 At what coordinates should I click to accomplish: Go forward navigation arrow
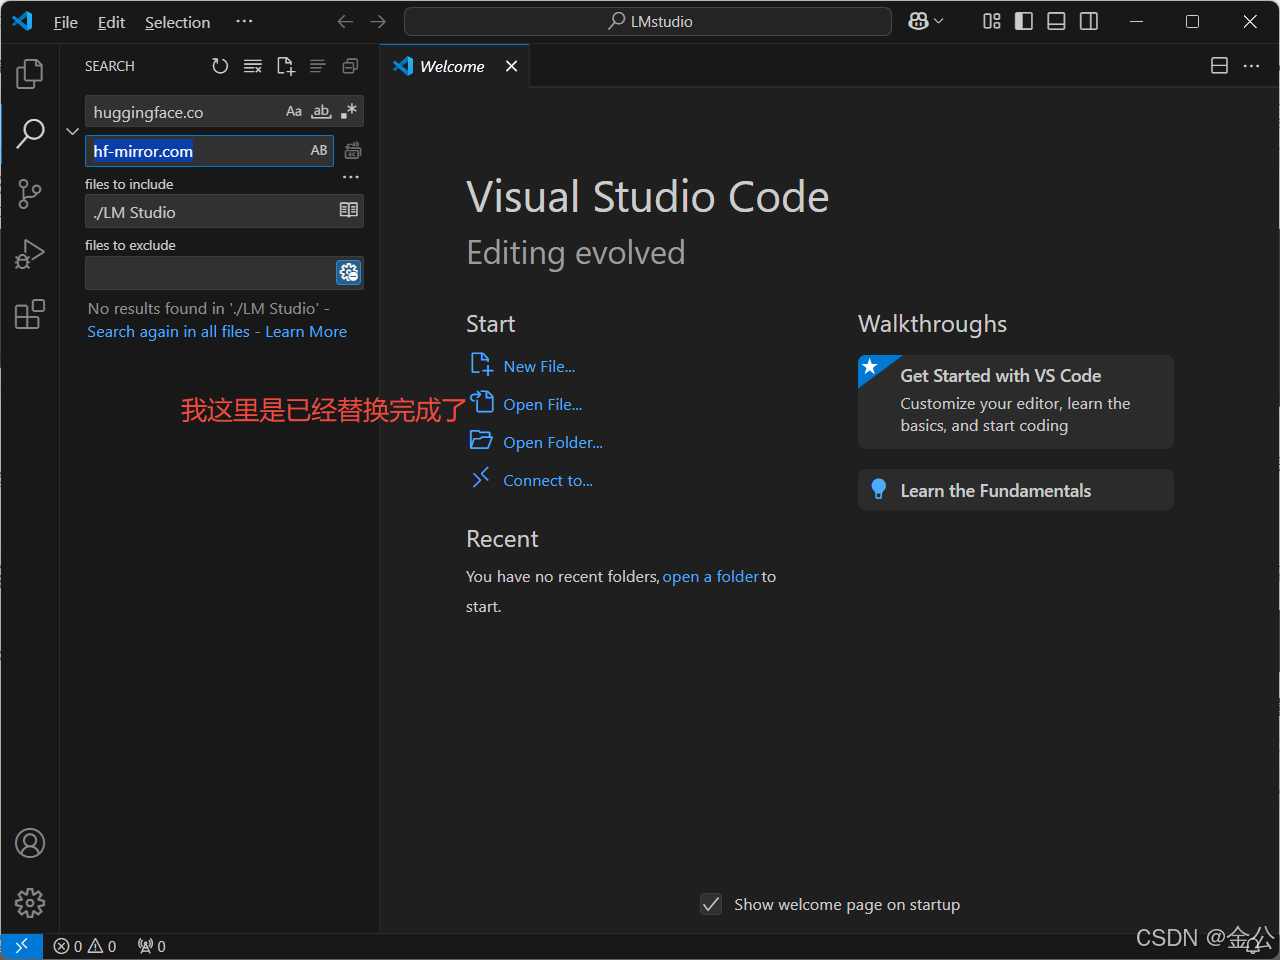click(x=378, y=22)
